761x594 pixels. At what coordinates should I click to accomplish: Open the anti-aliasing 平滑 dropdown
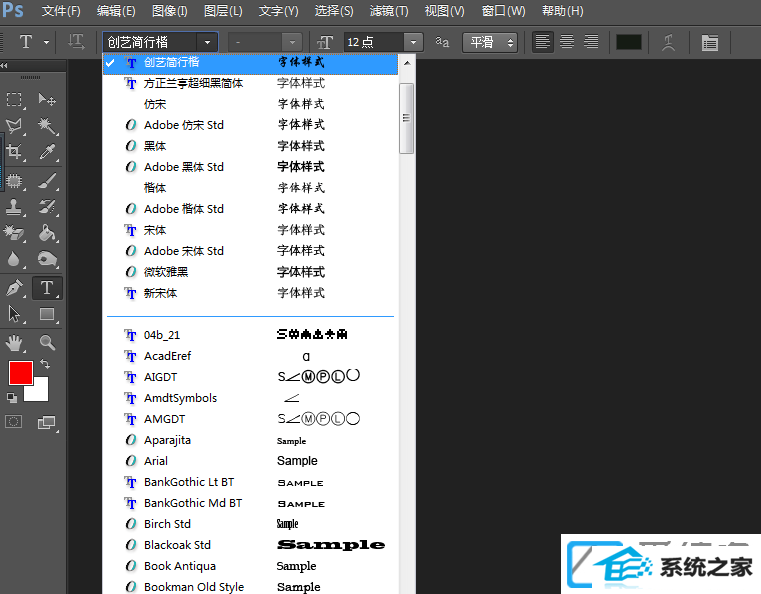click(x=490, y=42)
